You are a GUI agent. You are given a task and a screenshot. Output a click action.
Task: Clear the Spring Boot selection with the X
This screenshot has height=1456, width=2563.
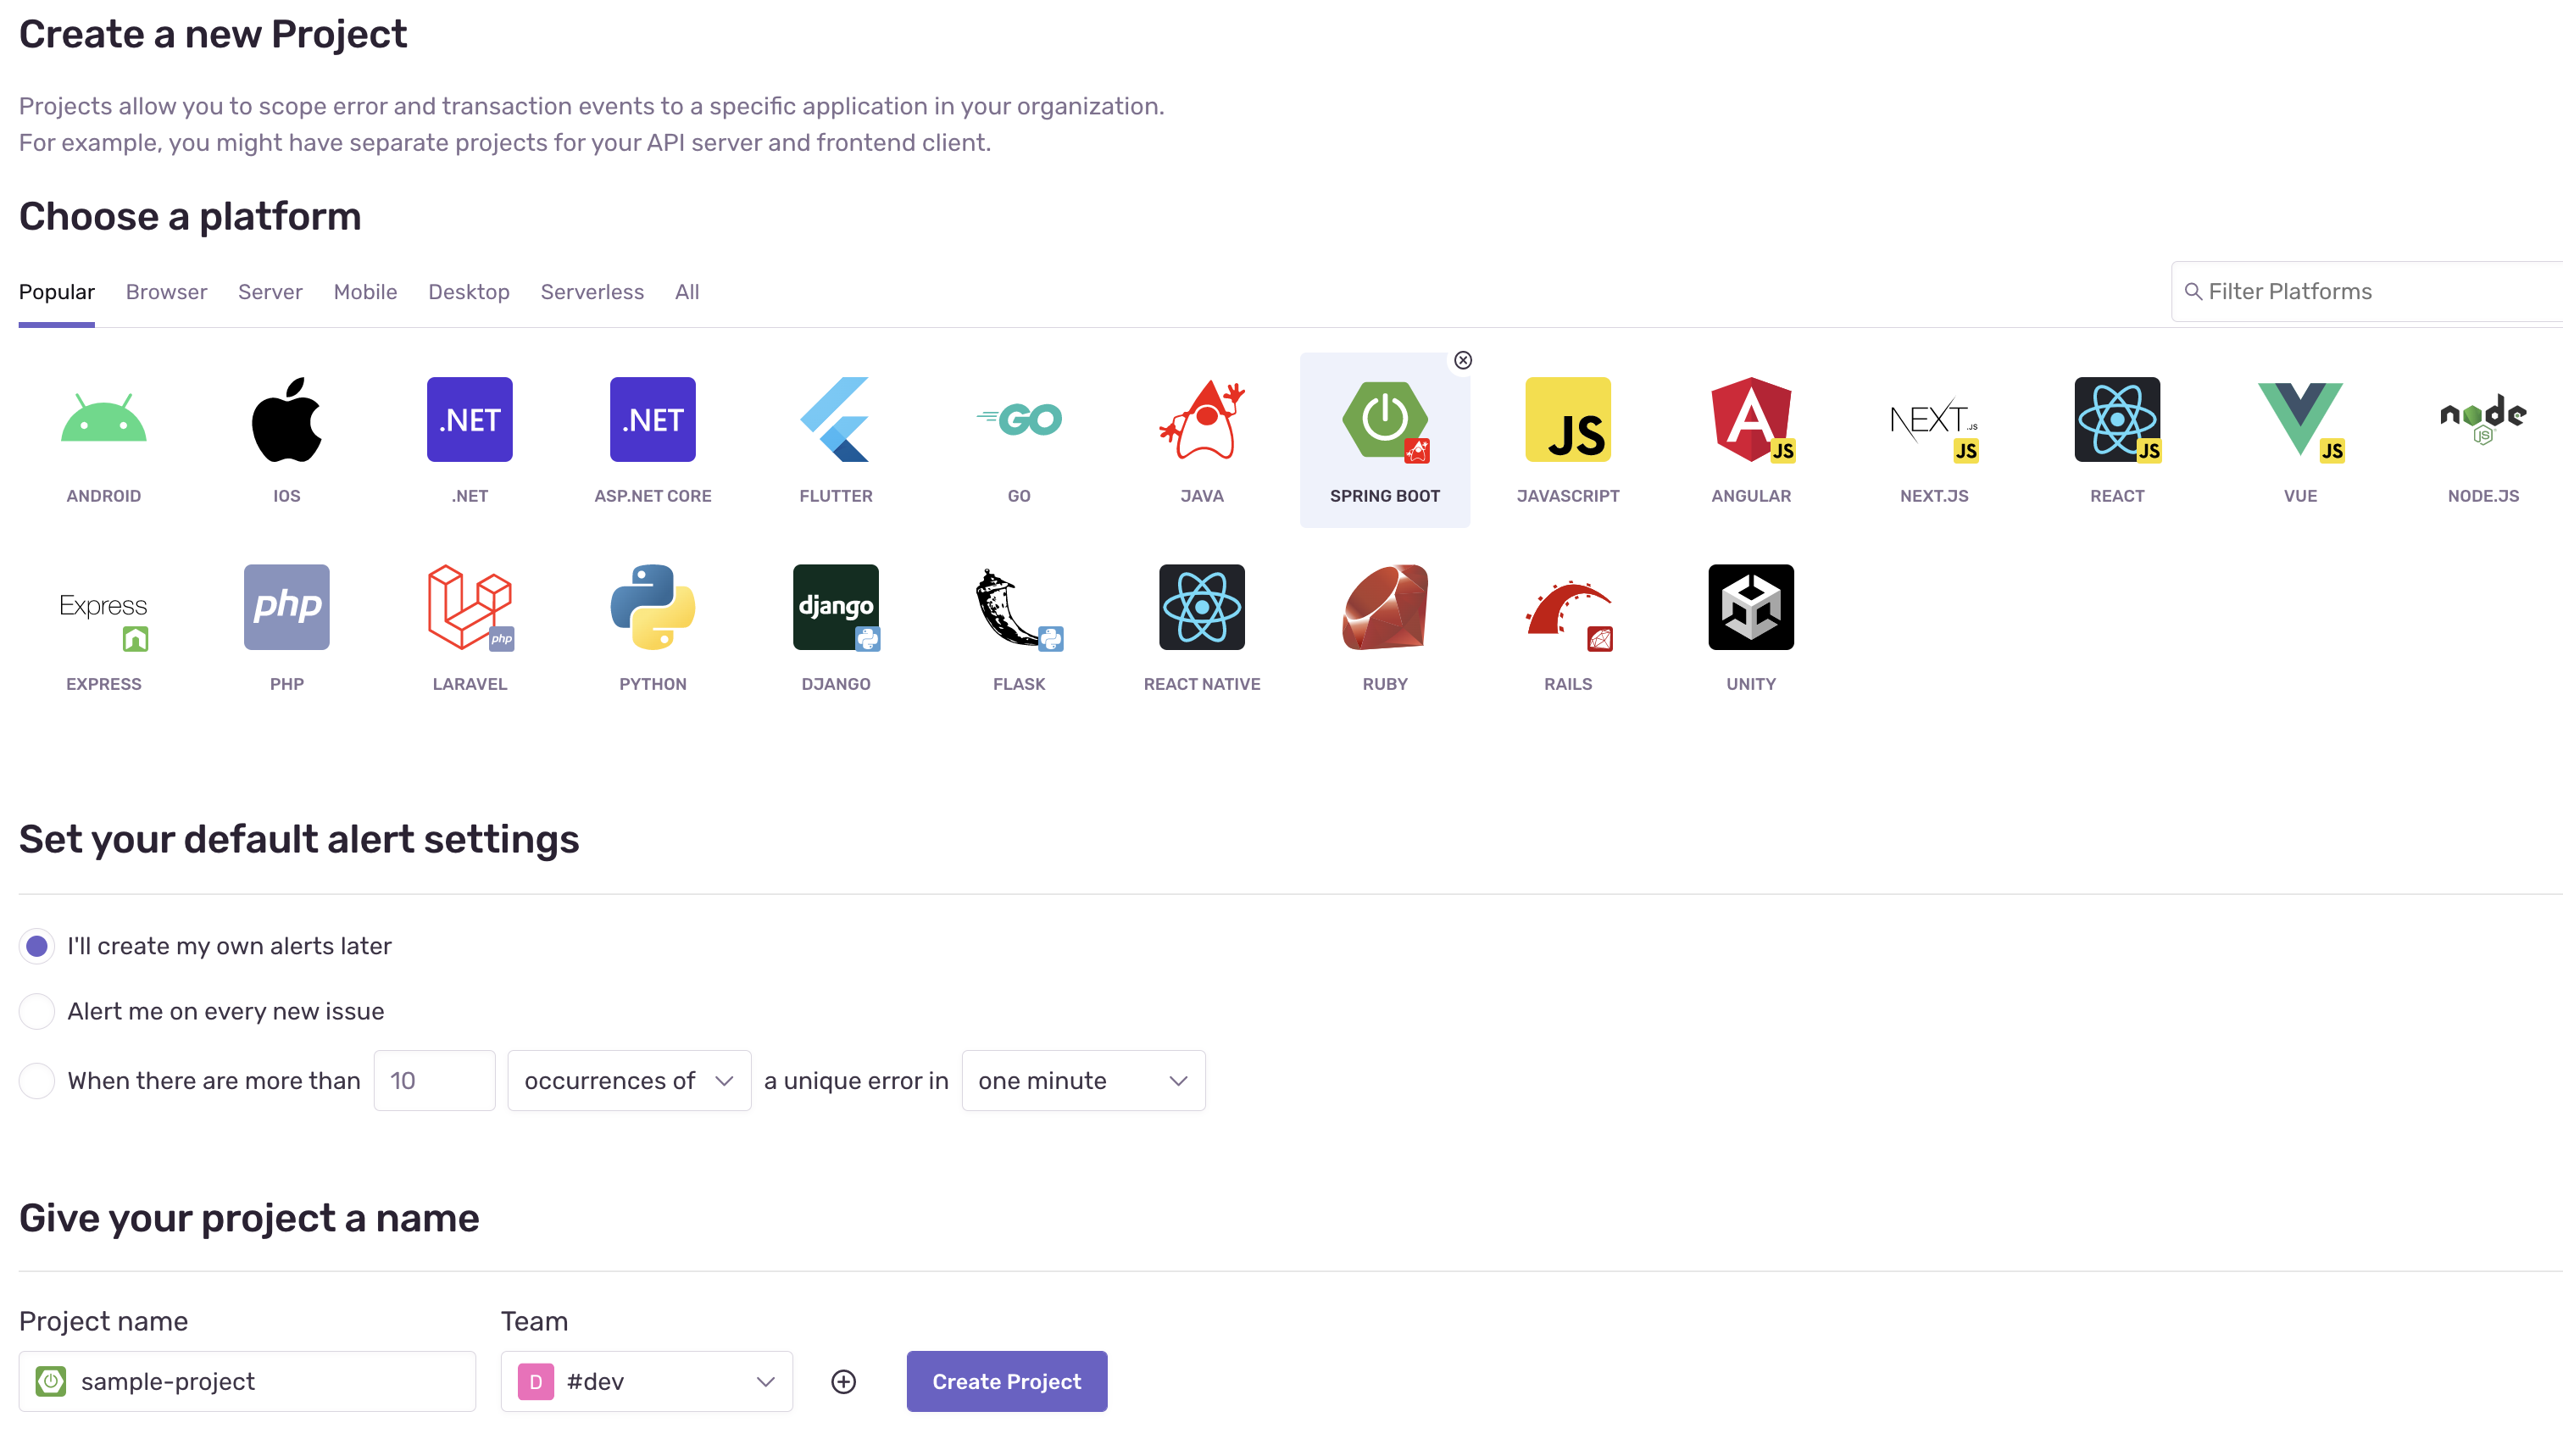point(1462,360)
